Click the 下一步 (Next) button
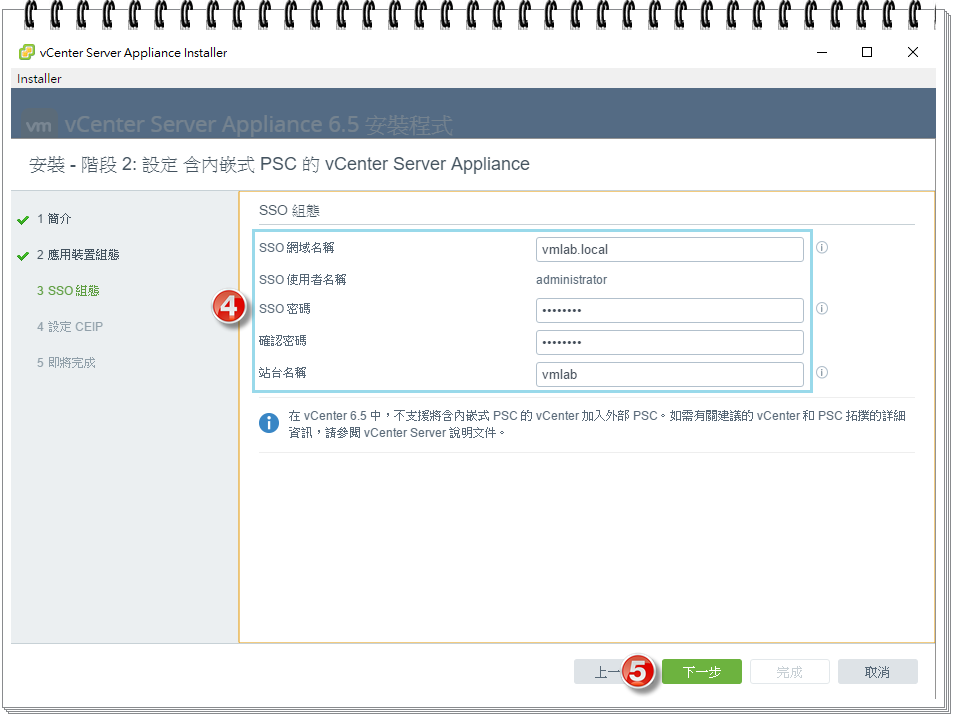Image resolution: width=953 pixels, height=716 pixels. tap(701, 672)
